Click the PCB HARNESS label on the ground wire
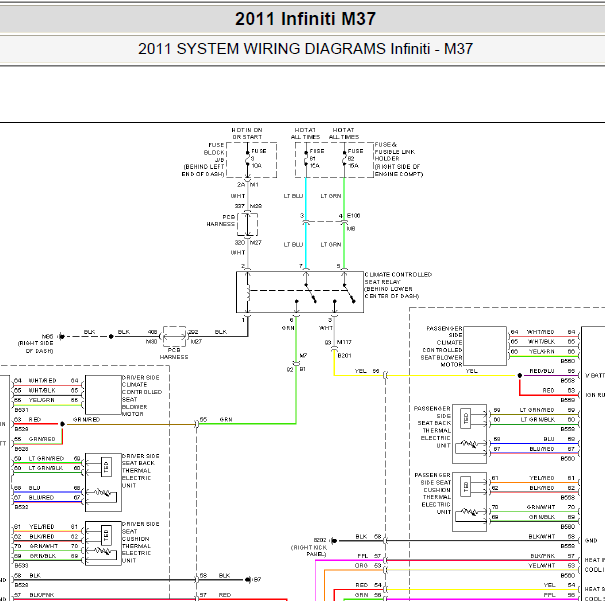The width and height of the screenshot is (605, 601). click(174, 353)
